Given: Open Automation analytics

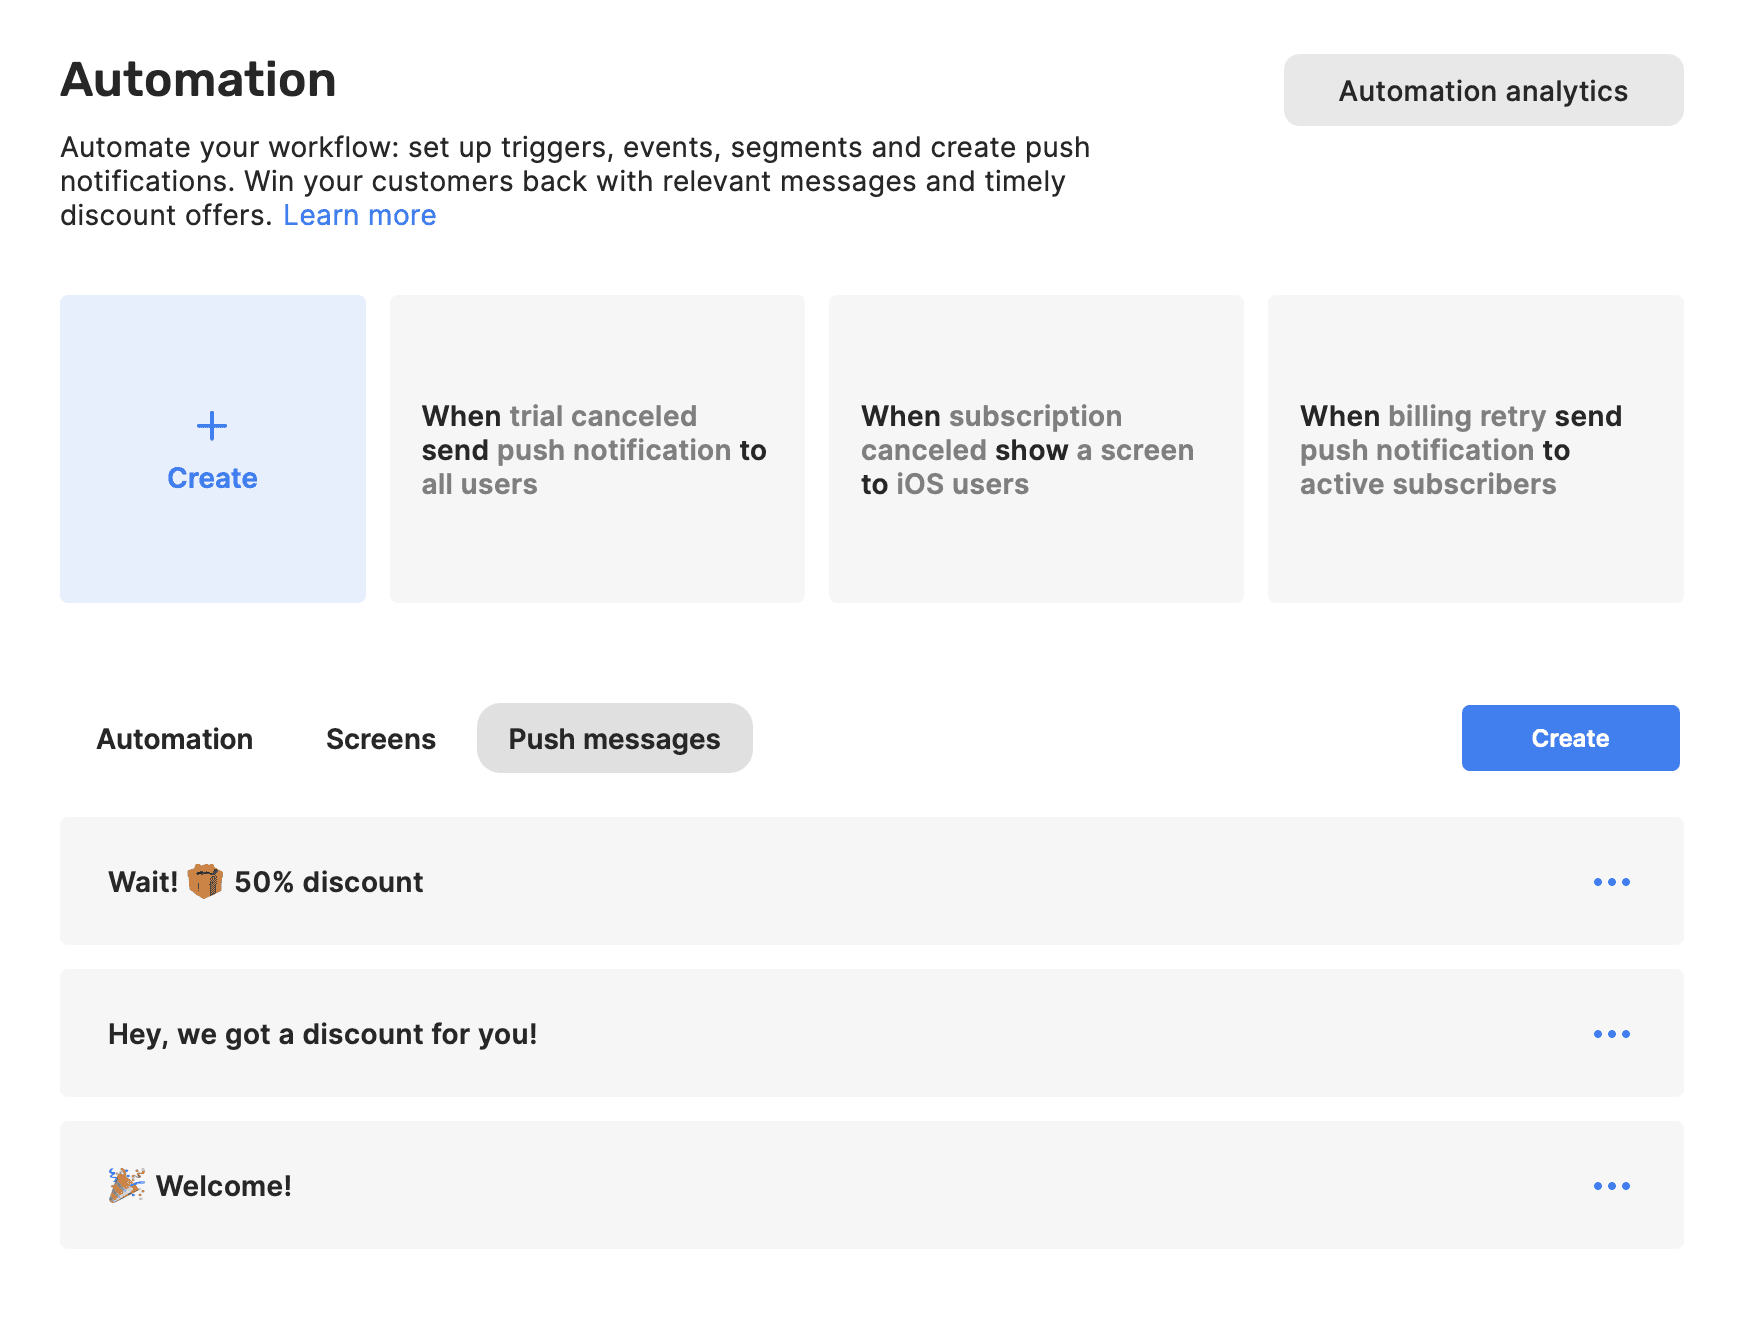Looking at the screenshot, I should (x=1482, y=90).
